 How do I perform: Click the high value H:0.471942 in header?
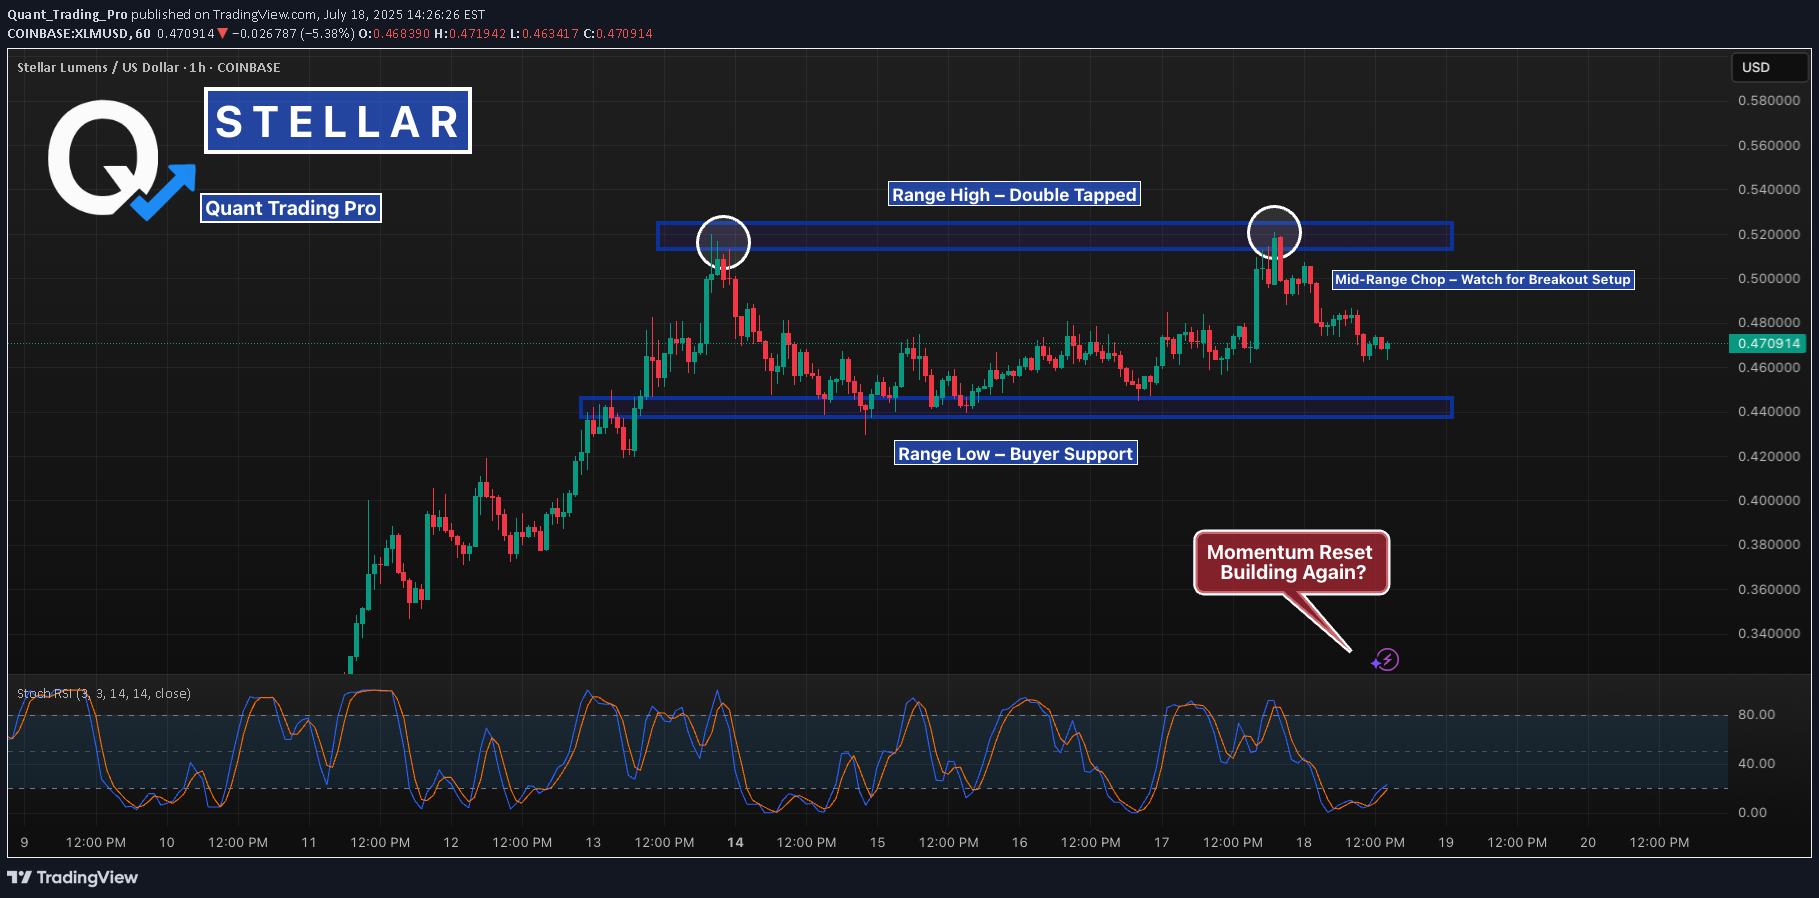pos(470,33)
